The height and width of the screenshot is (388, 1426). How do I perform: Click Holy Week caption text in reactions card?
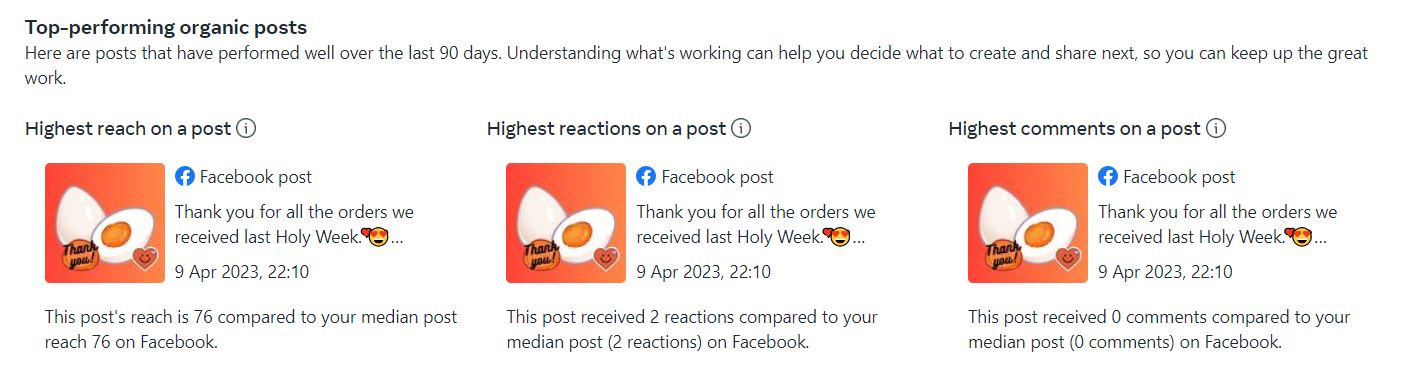point(756,224)
